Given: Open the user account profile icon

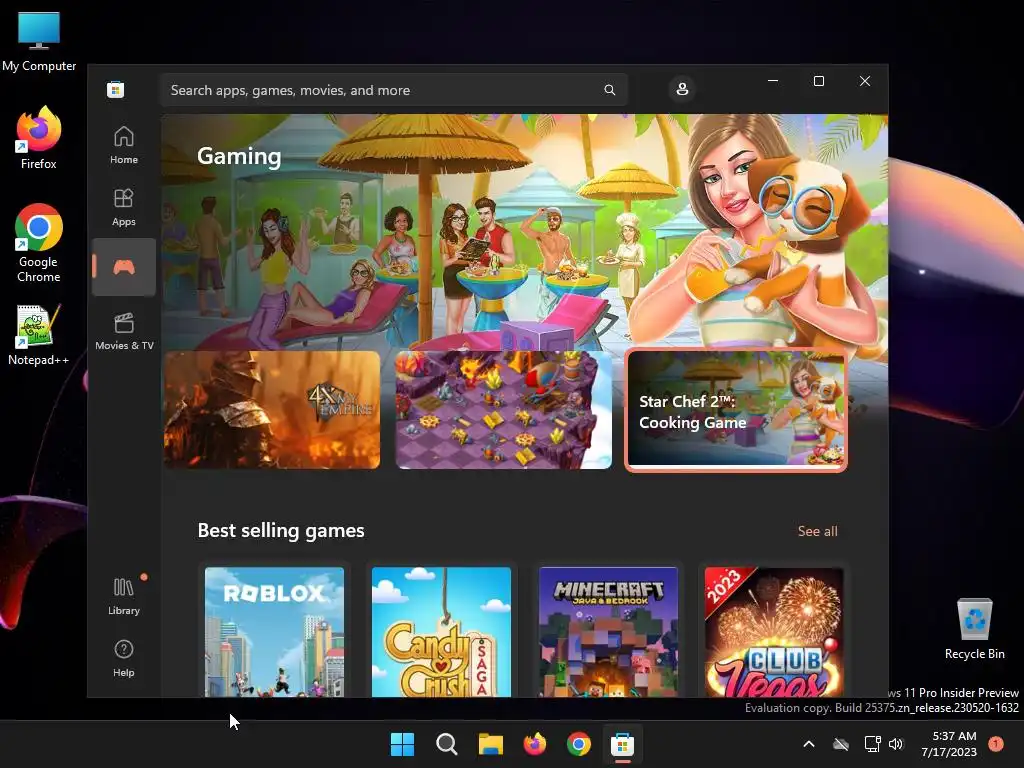Looking at the screenshot, I should 682,89.
